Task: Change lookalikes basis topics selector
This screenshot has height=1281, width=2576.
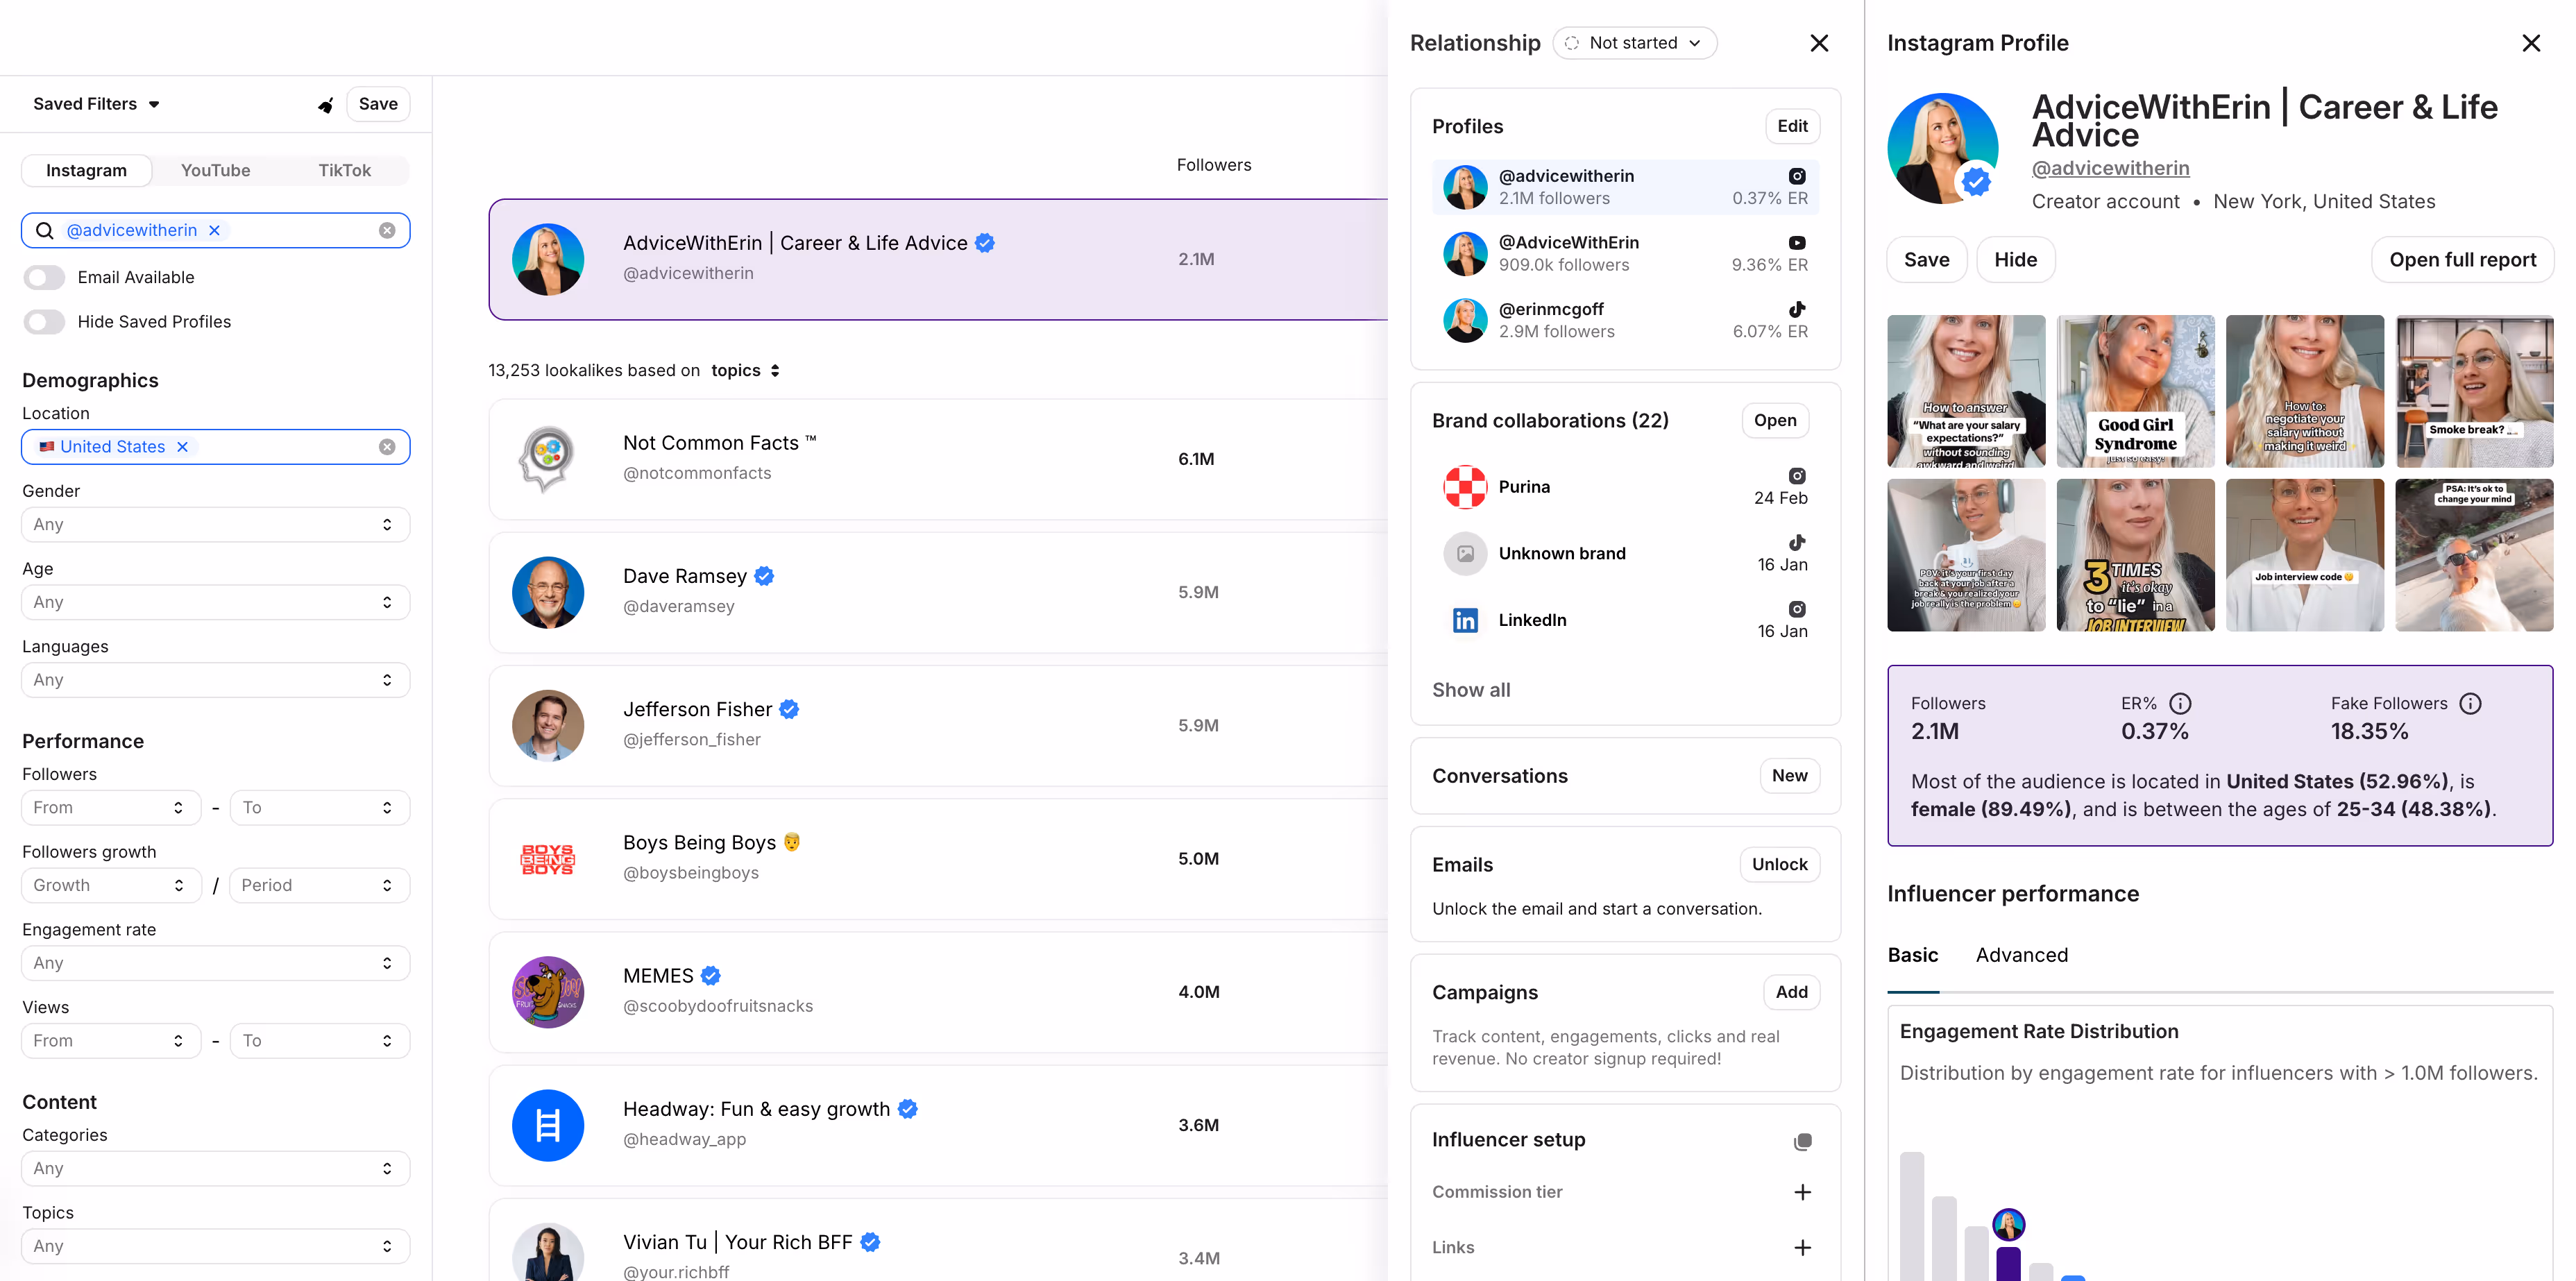Action: pyautogui.click(x=745, y=371)
